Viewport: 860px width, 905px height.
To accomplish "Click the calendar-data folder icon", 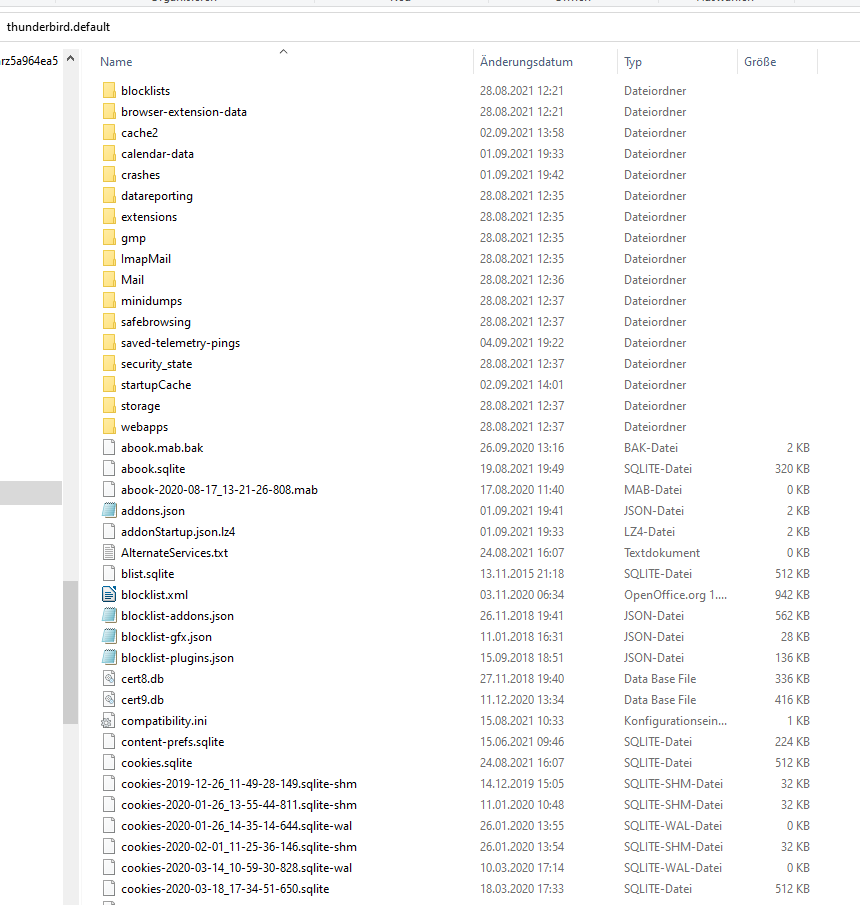I will pos(109,154).
